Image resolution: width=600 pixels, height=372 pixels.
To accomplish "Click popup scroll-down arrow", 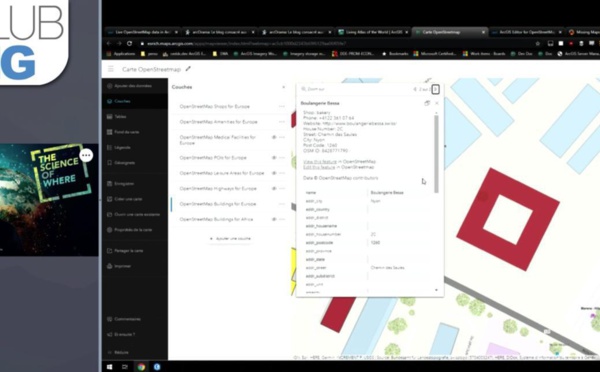I will tap(436, 290).
